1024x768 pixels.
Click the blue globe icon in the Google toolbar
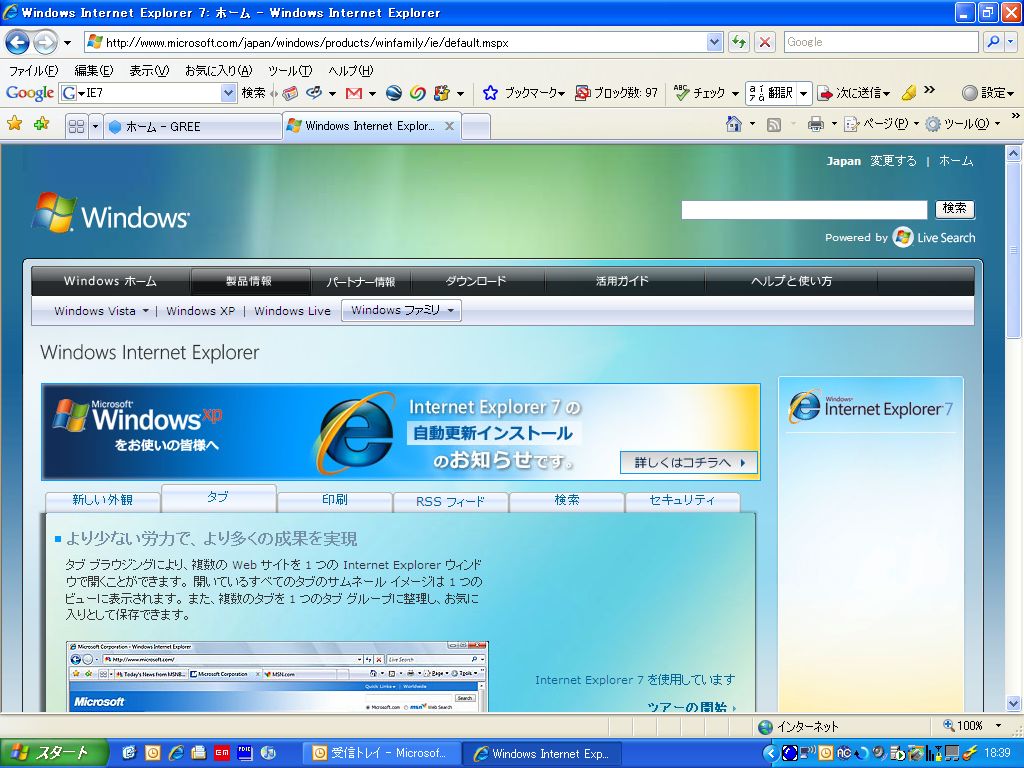[x=394, y=93]
